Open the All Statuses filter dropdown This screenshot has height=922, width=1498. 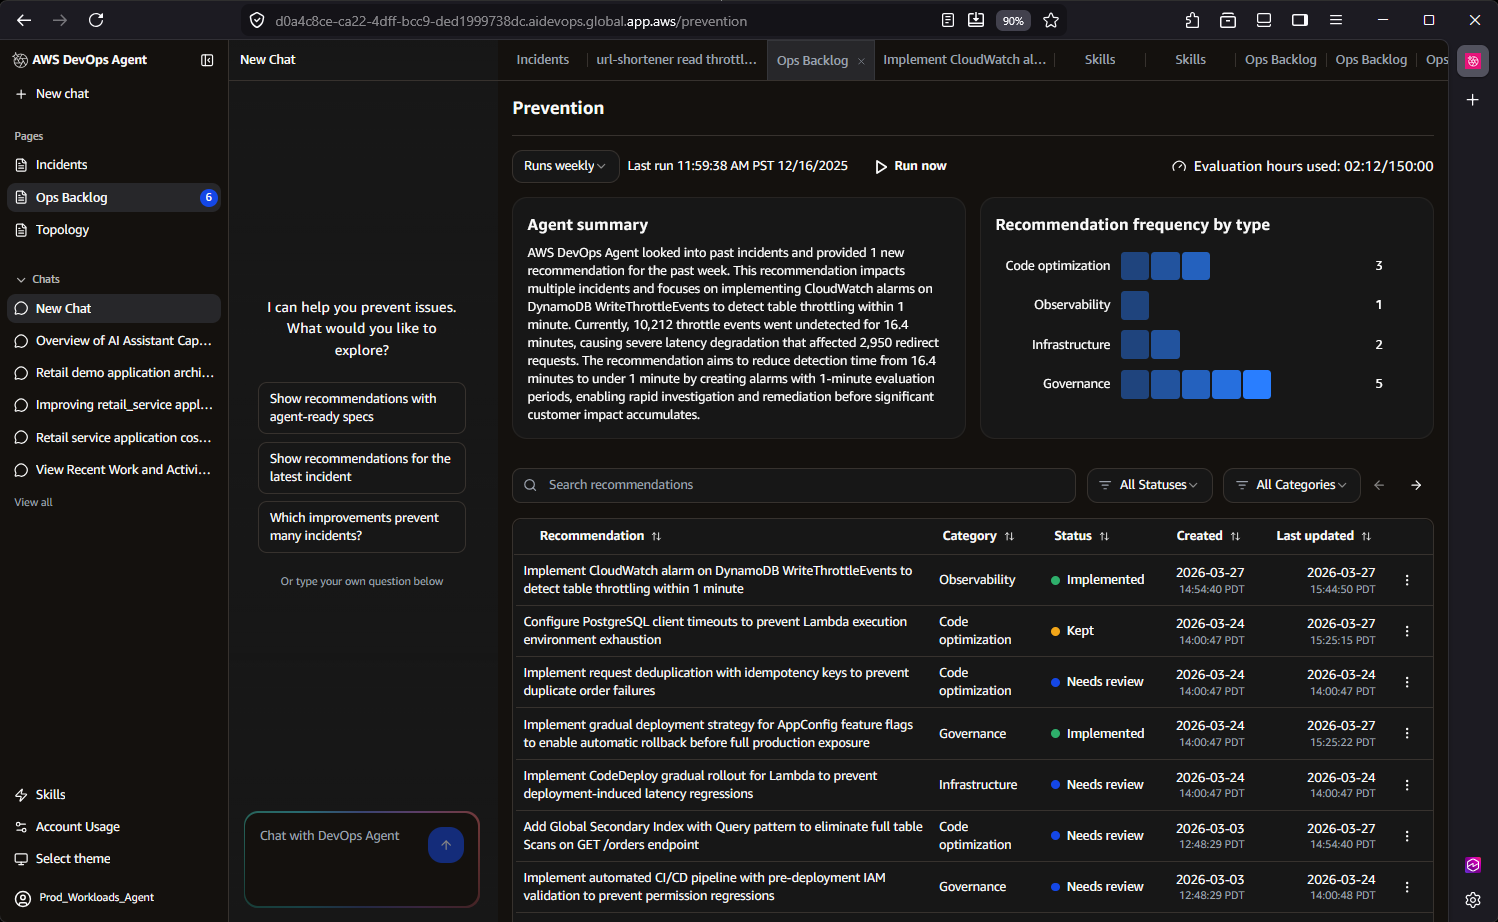pos(1149,485)
